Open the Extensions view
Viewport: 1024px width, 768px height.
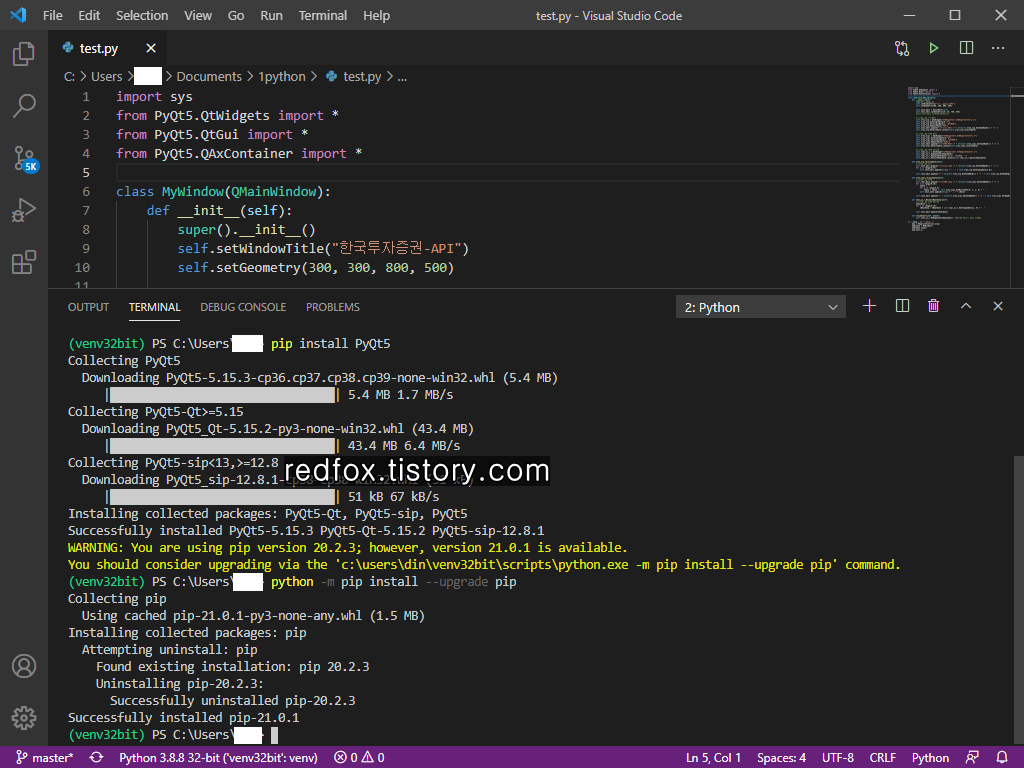pyautogui.click(x=24, y=263)
